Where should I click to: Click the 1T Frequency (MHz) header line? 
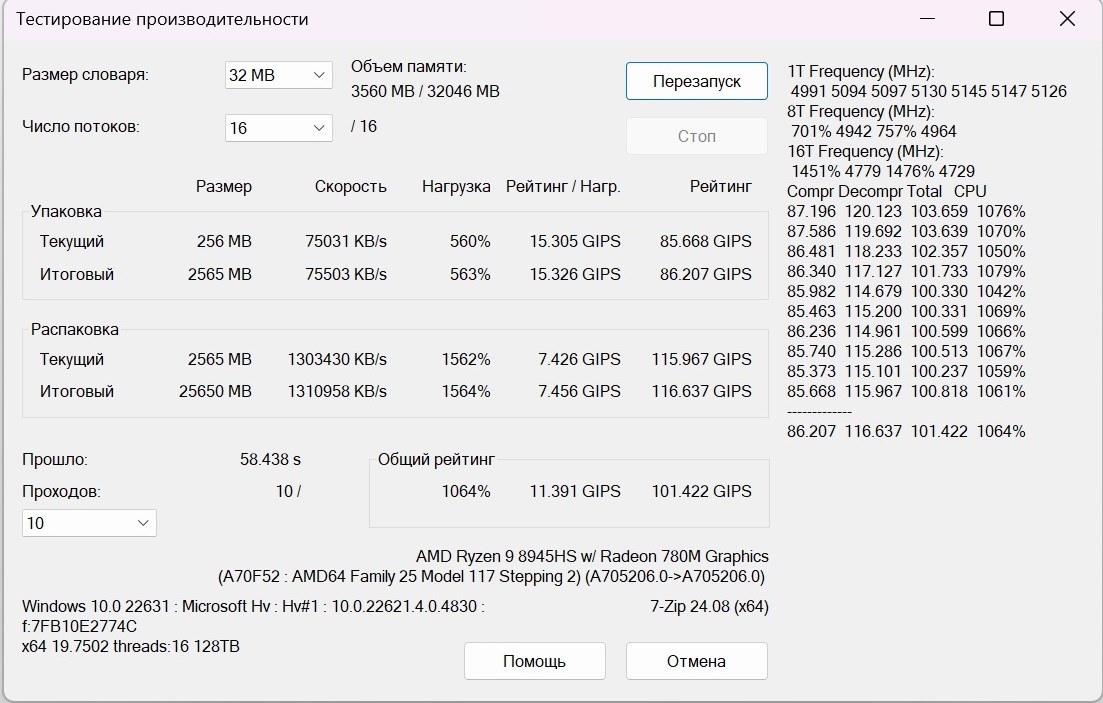pos(861,71)
